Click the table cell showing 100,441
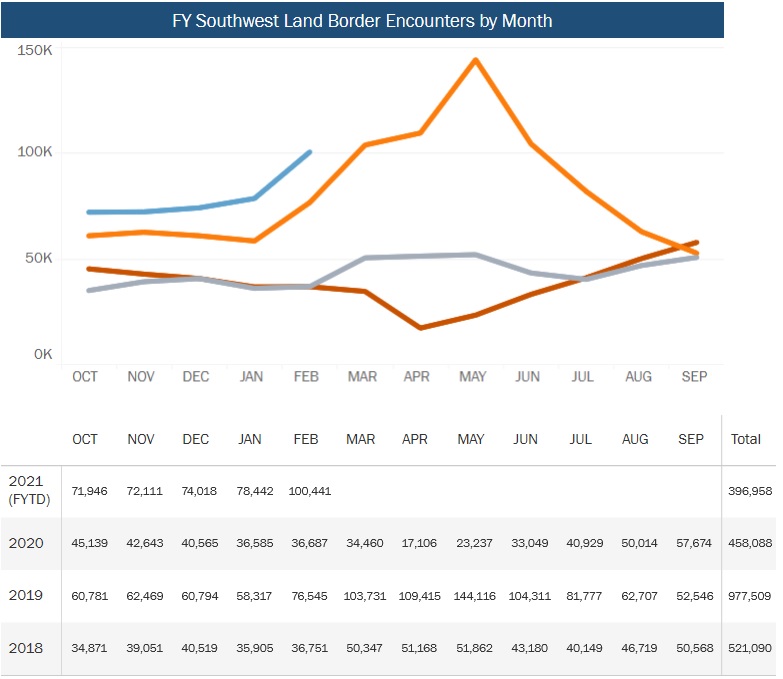Screen dimensions: 783x679 click(x=309, y=491)
